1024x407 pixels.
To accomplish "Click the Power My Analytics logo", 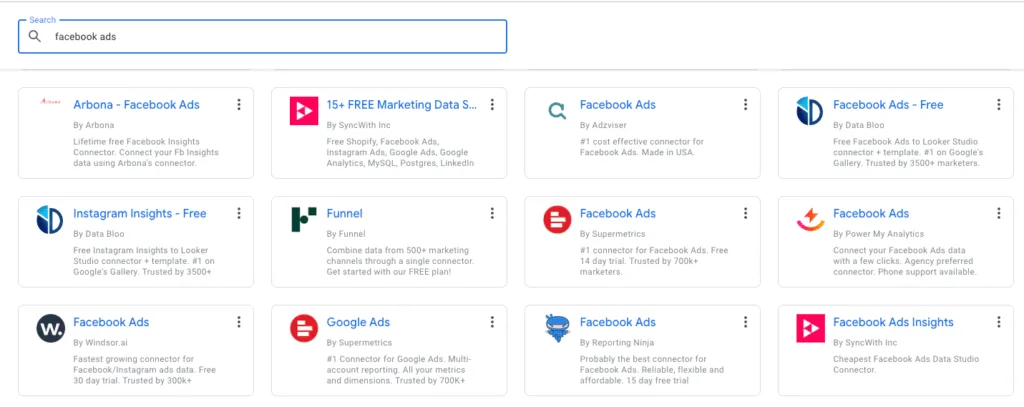I will click(809, 219).
